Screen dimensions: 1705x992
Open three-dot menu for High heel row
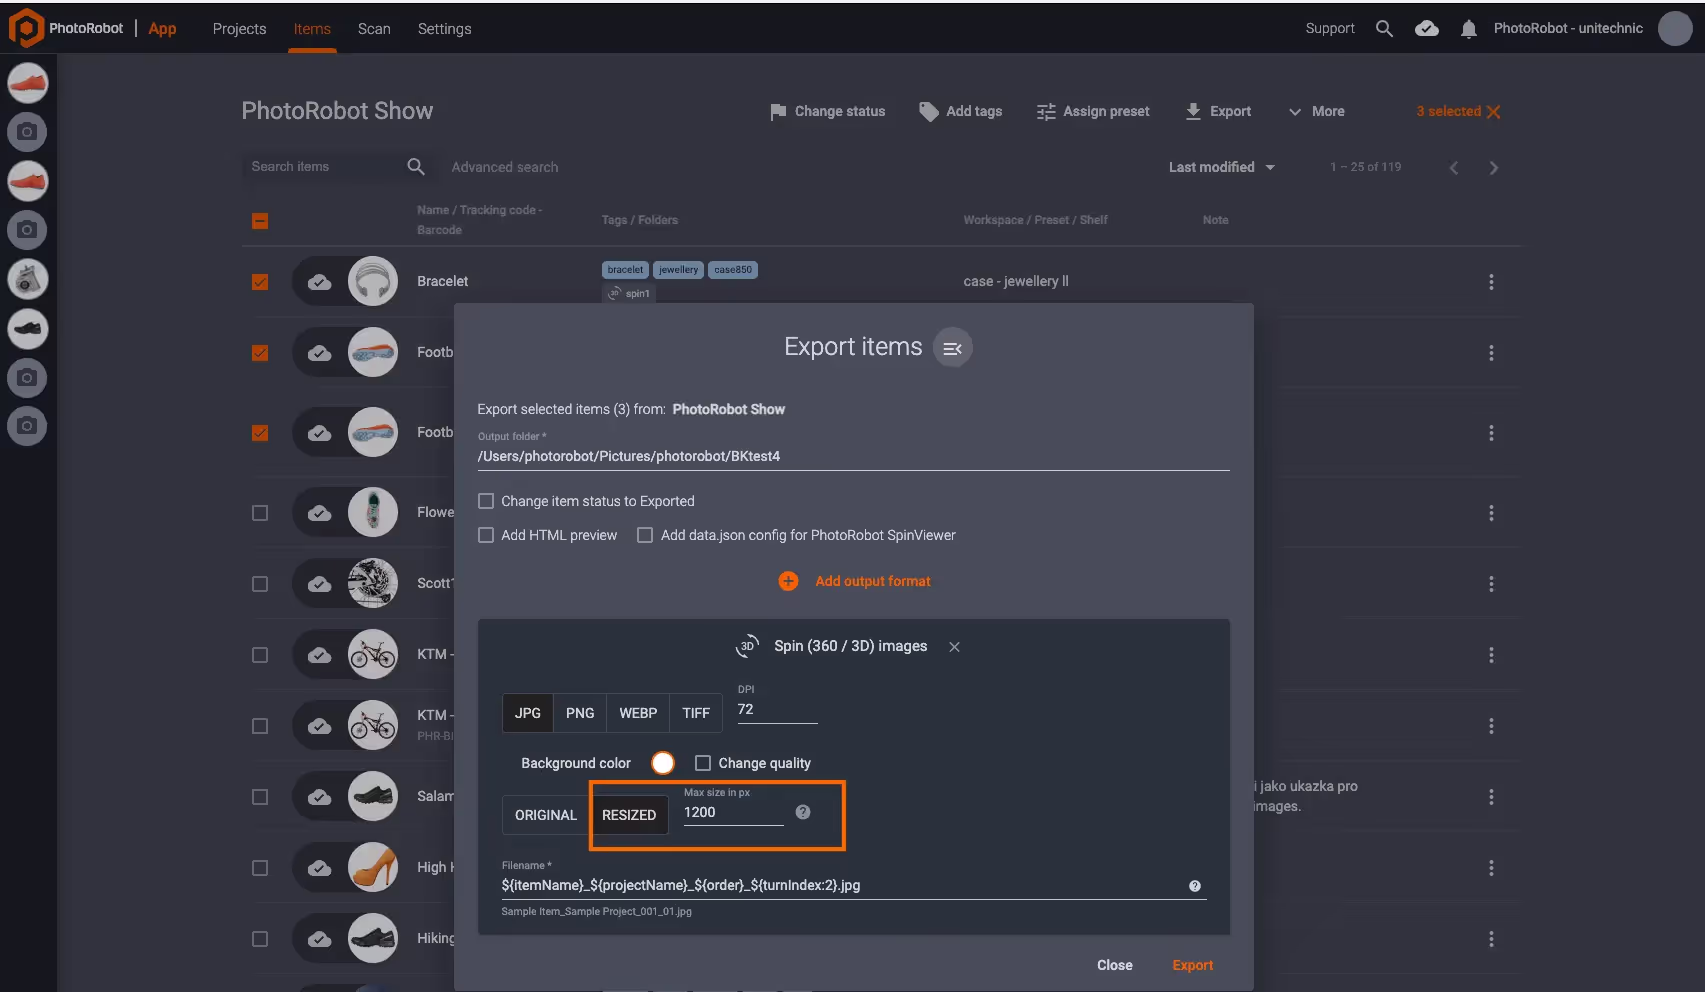pyautogui.click(x=1491, y=868)
